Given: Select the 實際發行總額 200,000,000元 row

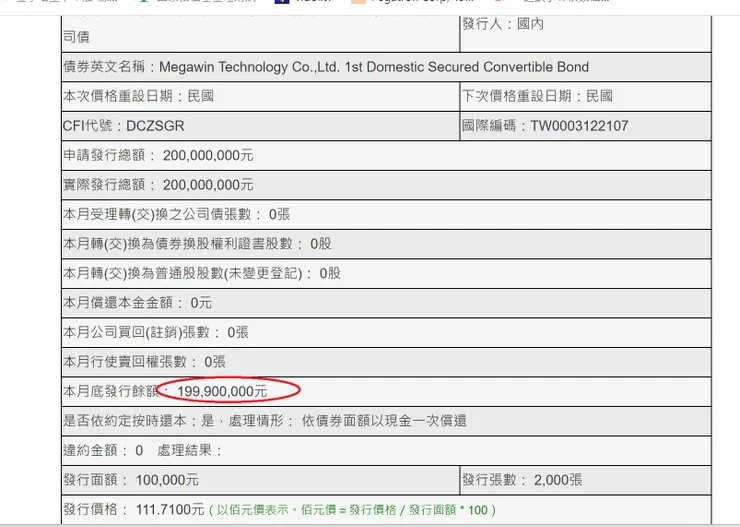Looking at the screenshot, I should pyautogui.click(x=386, y=185).
